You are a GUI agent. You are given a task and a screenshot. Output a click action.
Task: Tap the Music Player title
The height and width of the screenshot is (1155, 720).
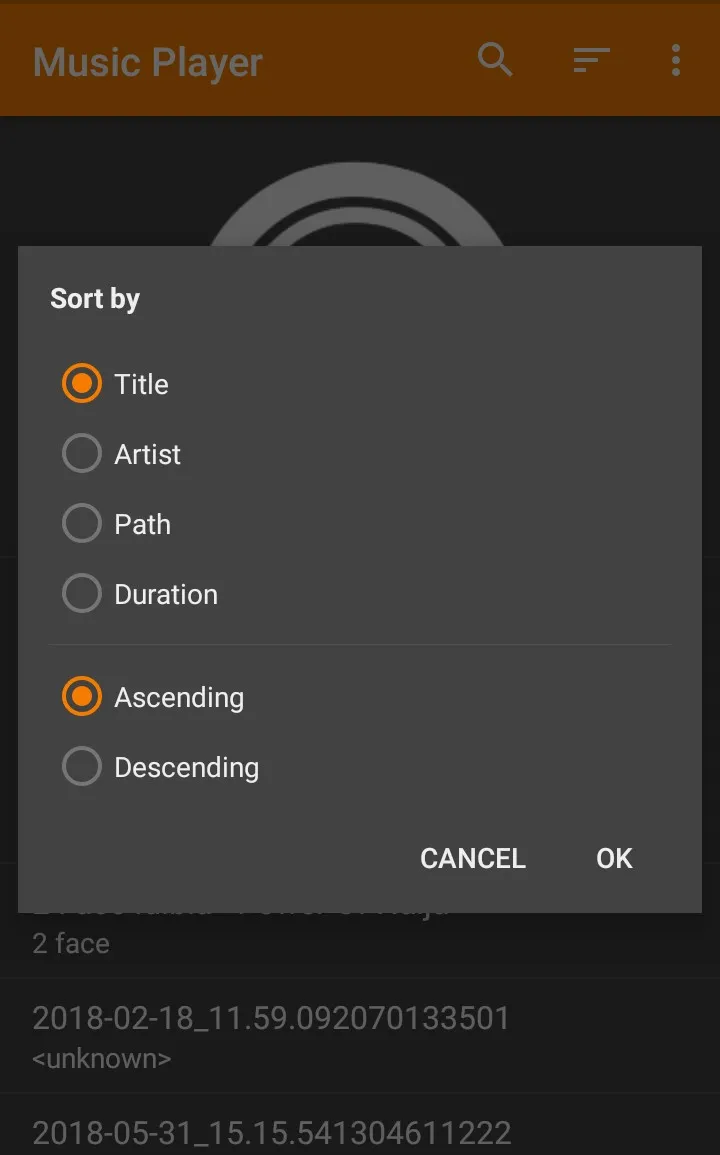click(x=147, y=62)
